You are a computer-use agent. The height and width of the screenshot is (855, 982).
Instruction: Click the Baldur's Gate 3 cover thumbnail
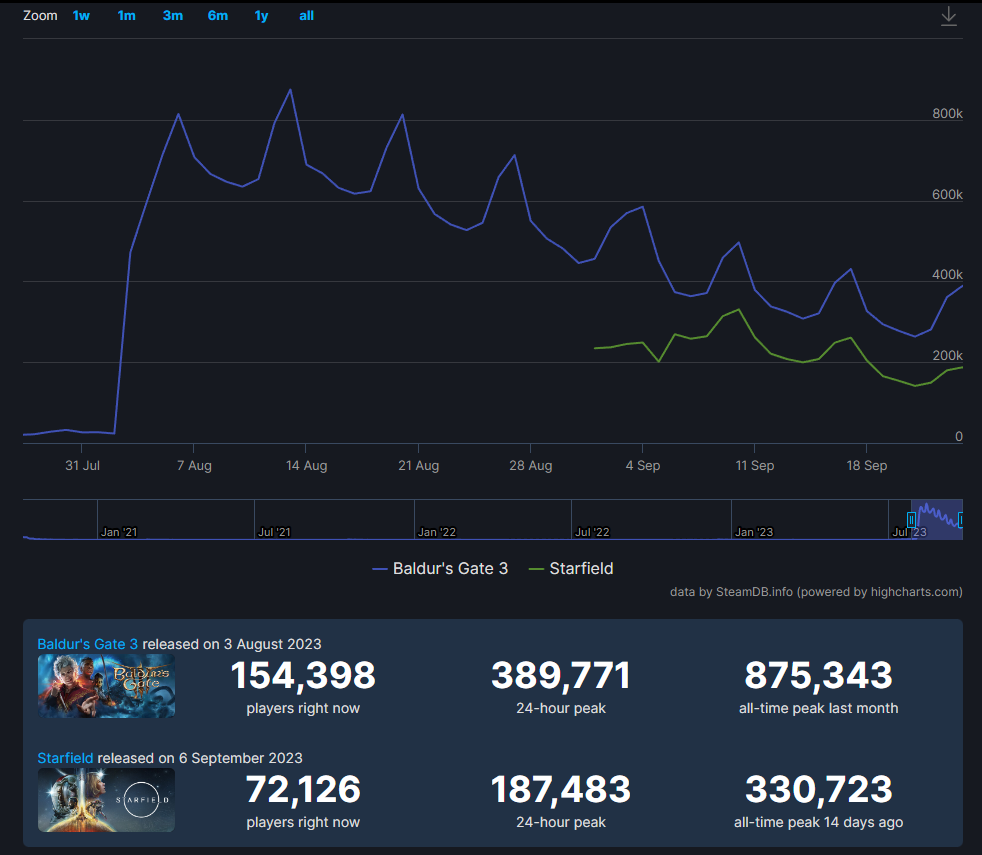(x=106, y=686)
